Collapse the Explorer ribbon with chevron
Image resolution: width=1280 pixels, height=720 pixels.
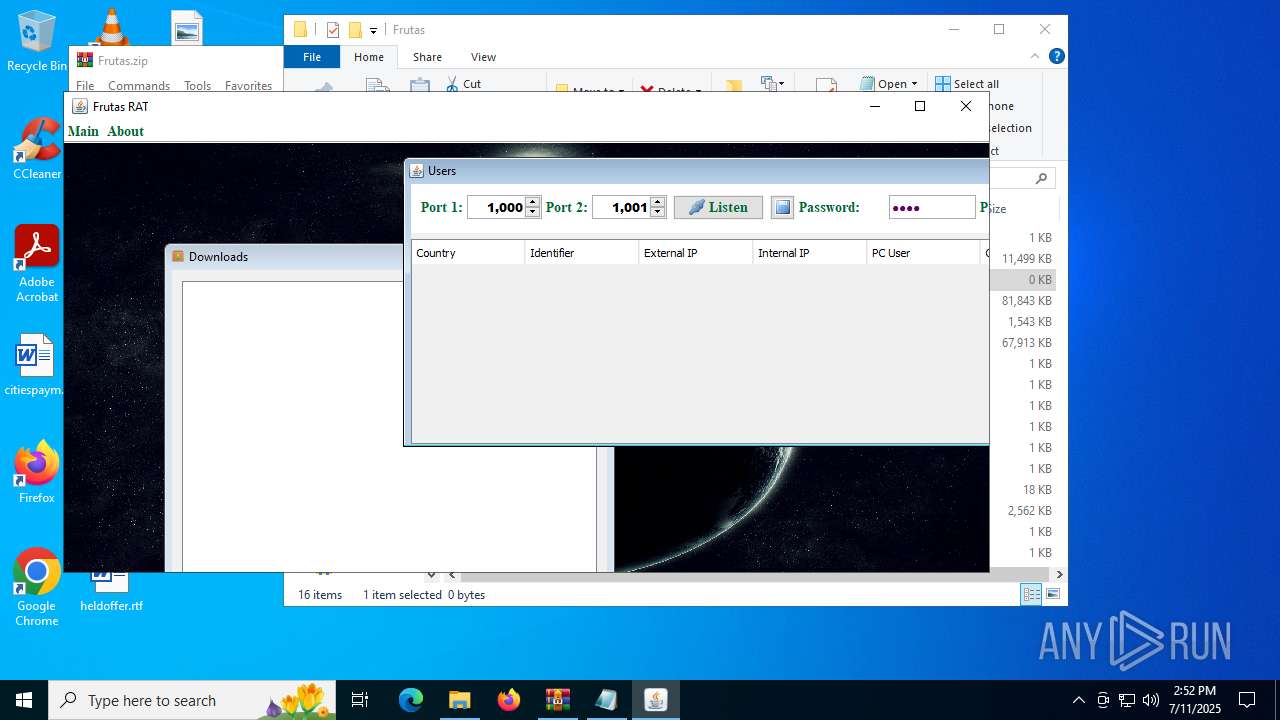coord(1035,56)
